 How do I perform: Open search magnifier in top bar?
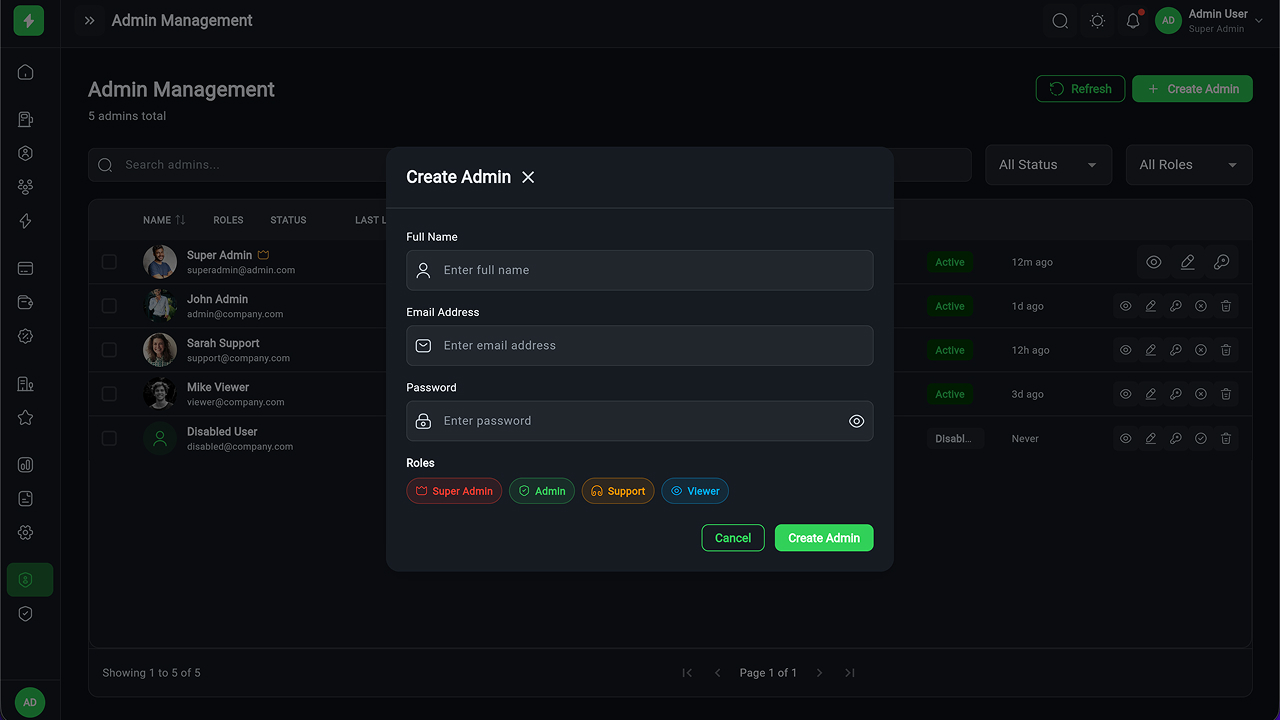tap(1060, 21)
